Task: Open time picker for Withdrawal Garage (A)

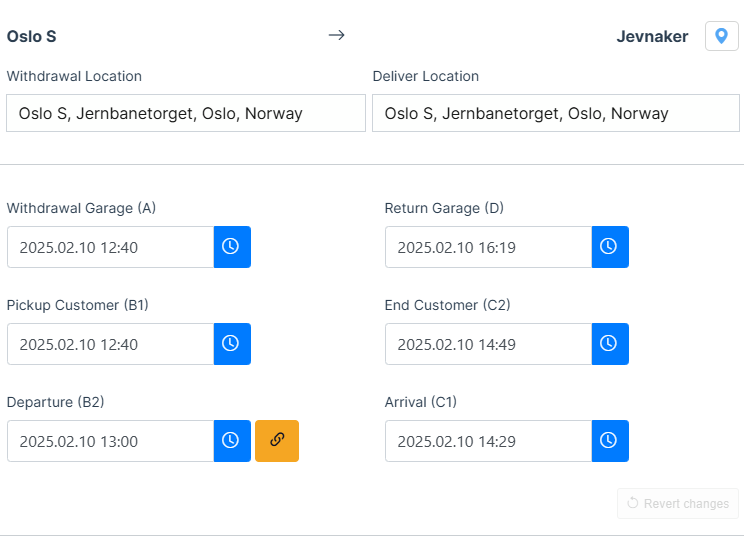Action: [231, 247]
